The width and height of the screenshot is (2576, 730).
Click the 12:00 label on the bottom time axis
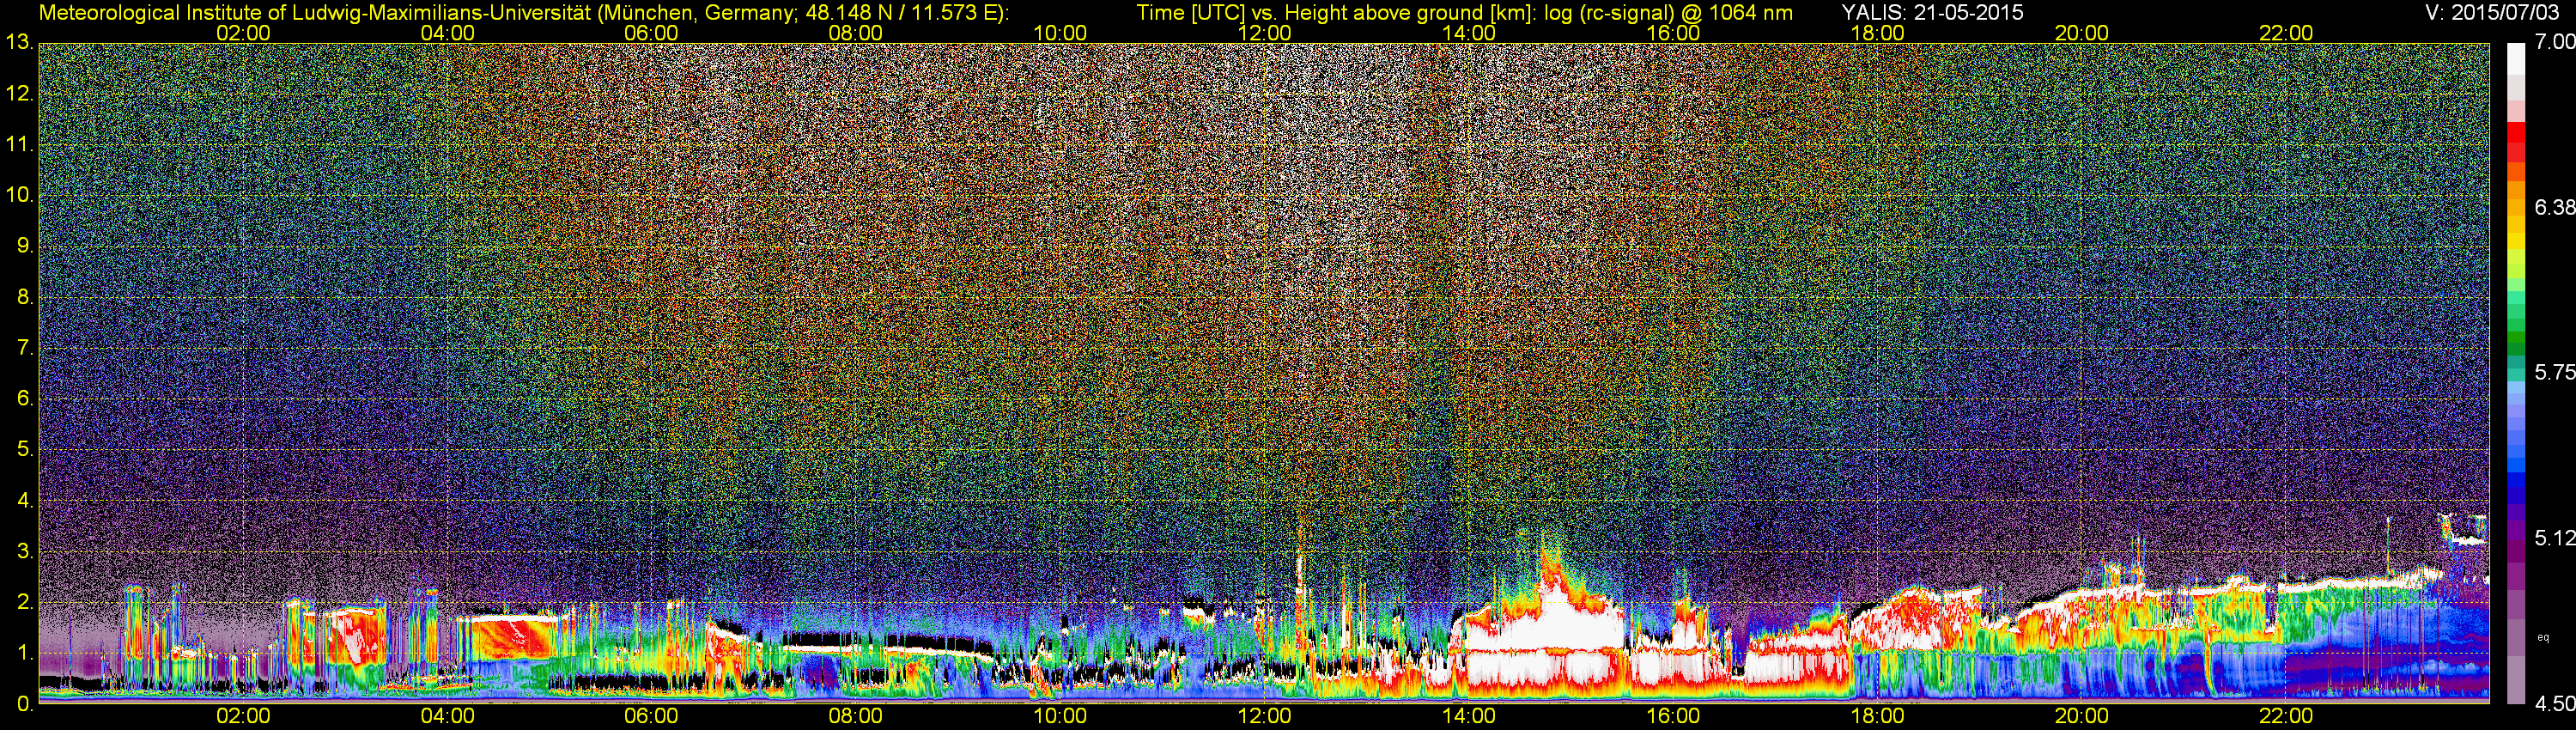point(1264,716)
